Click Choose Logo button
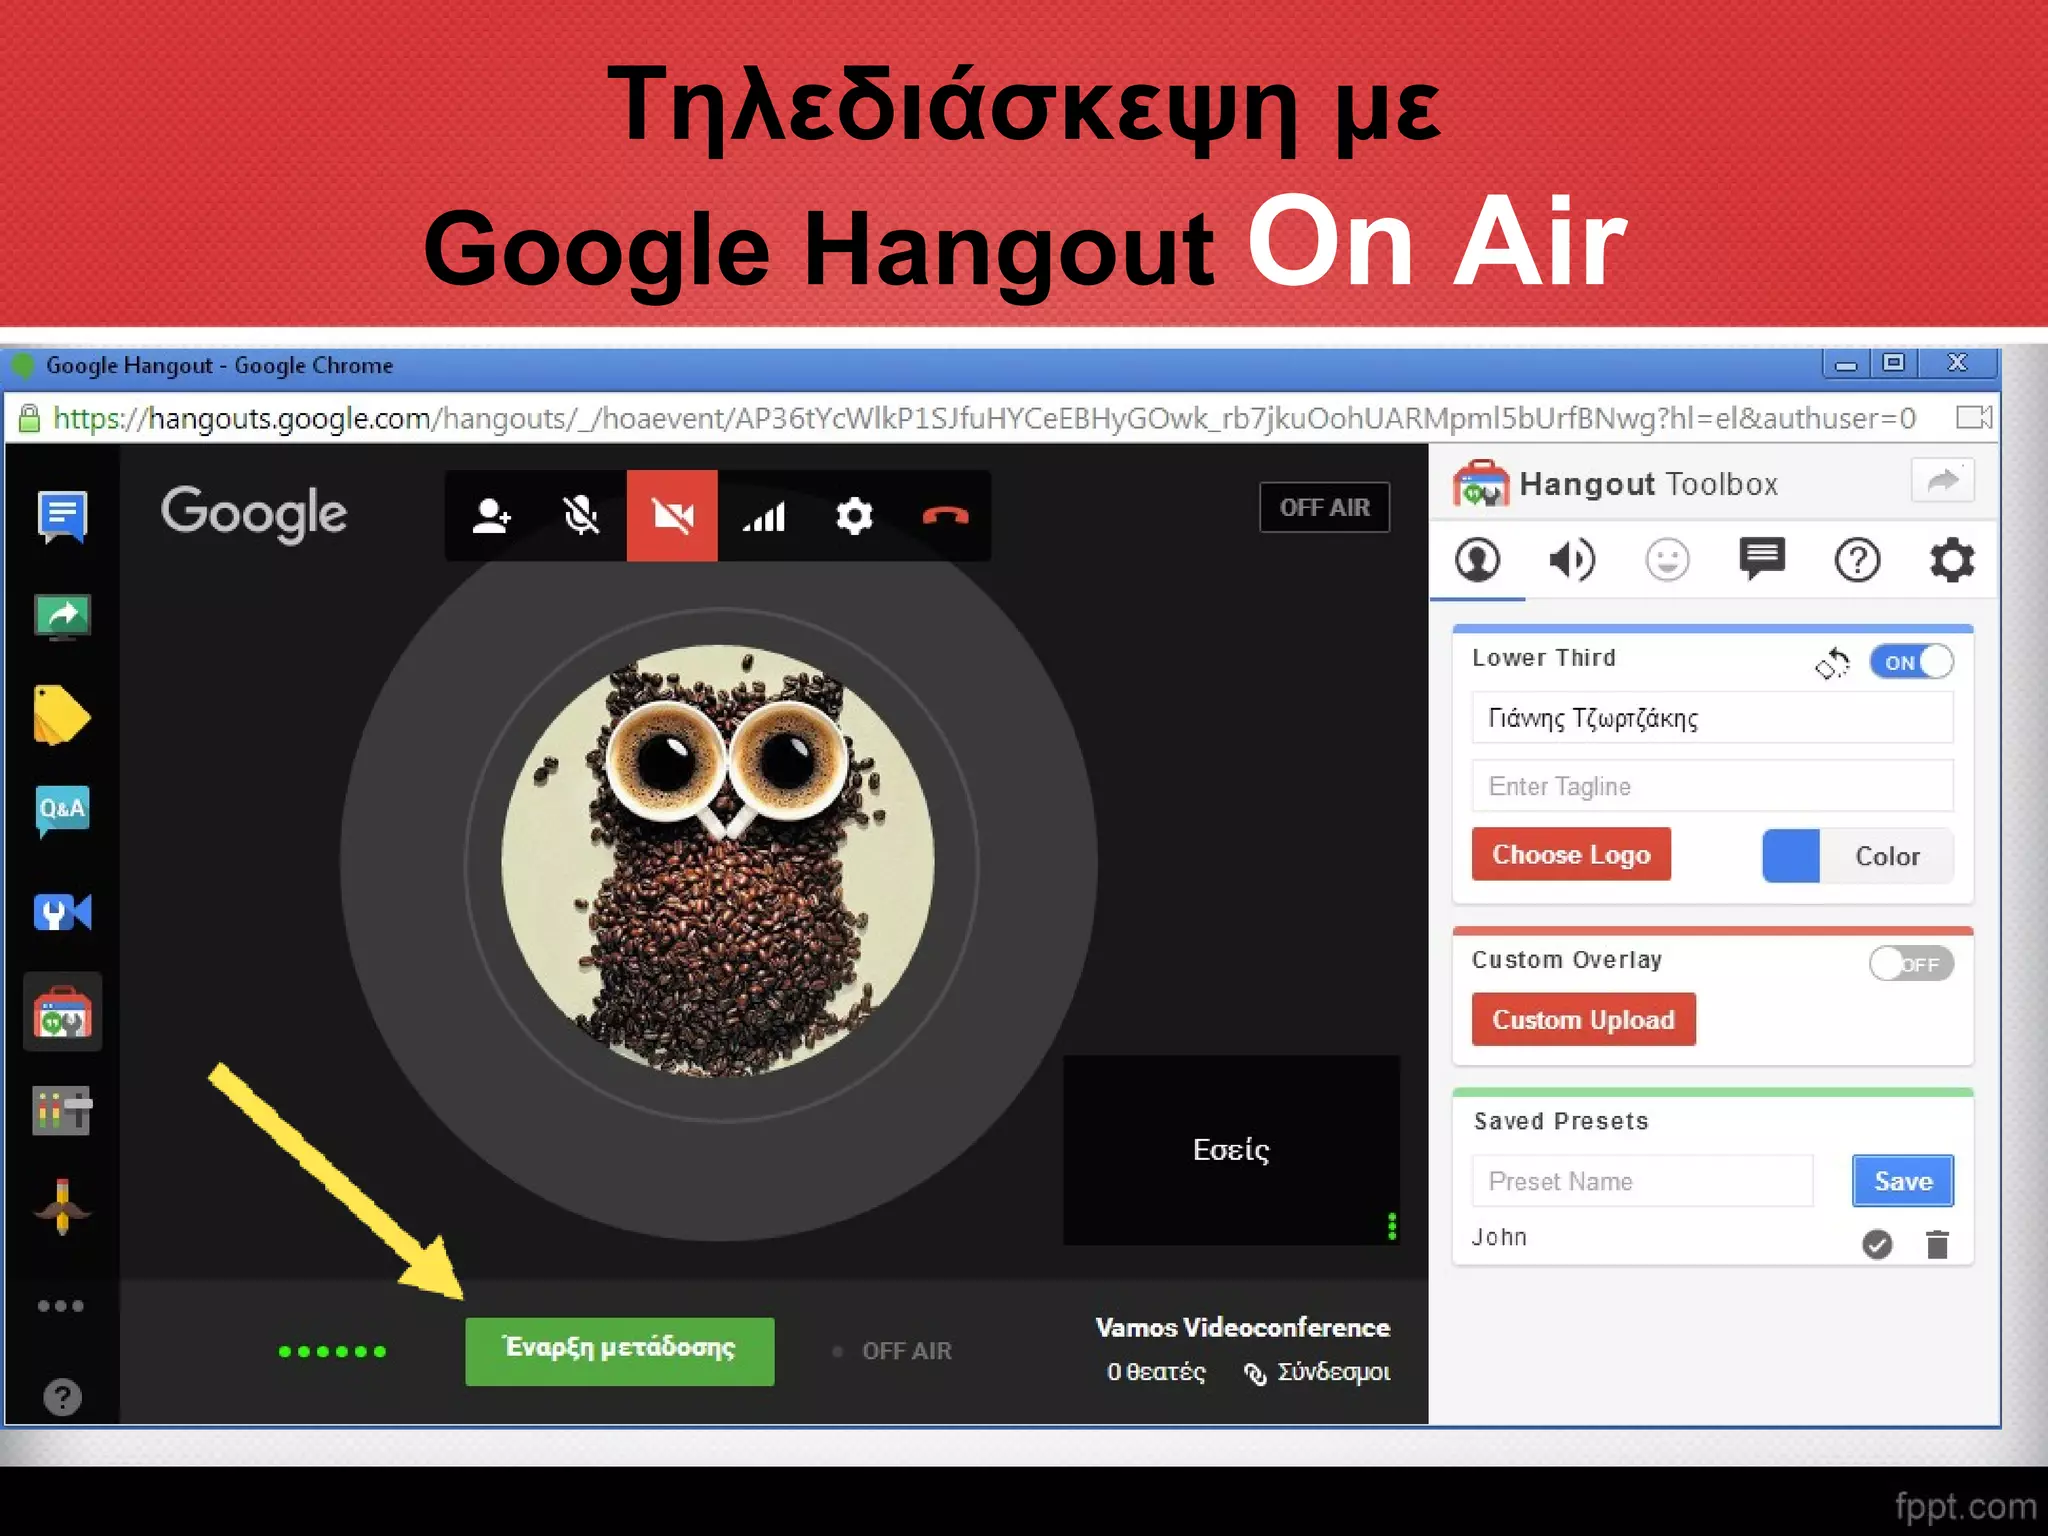Viewport: 2048px width, 1536px height. [x=1571, y=855]
